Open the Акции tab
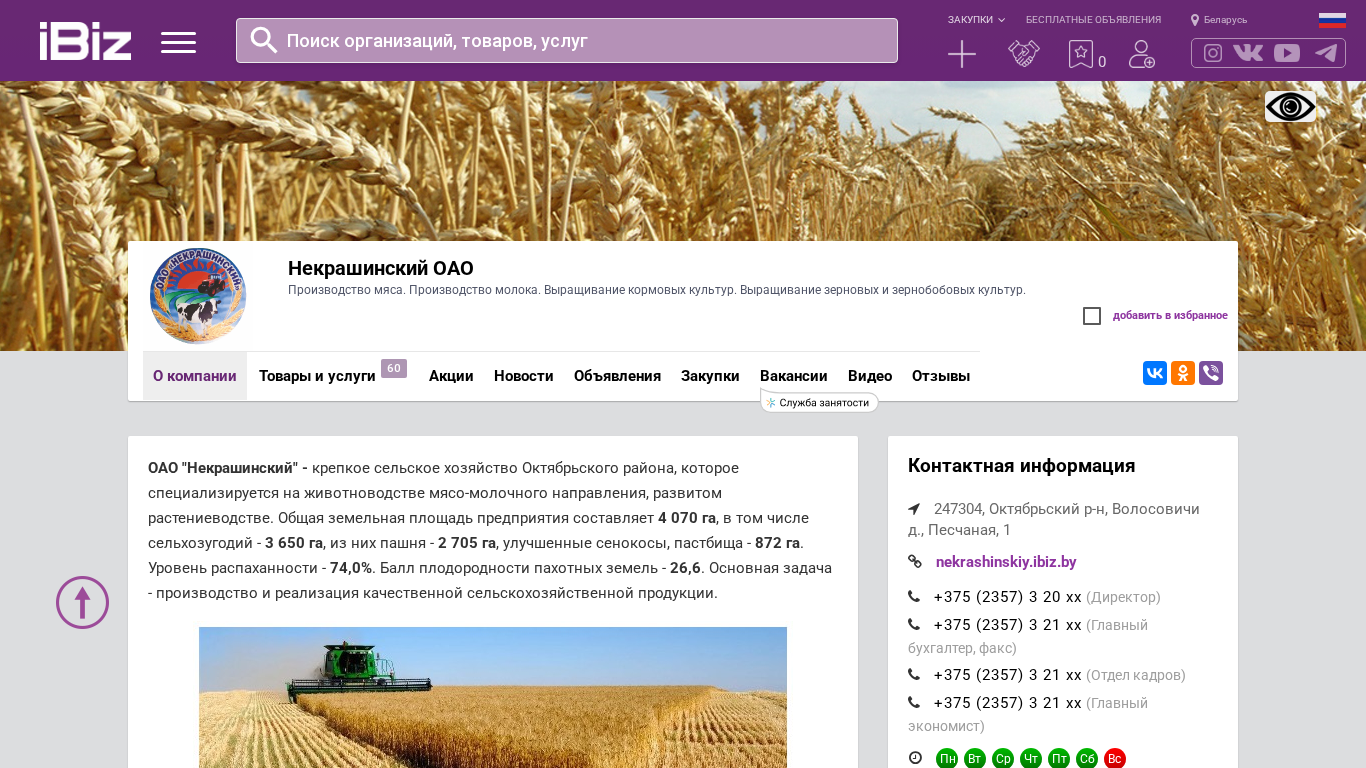This screenshot has height=768, width=1366. 451,376
